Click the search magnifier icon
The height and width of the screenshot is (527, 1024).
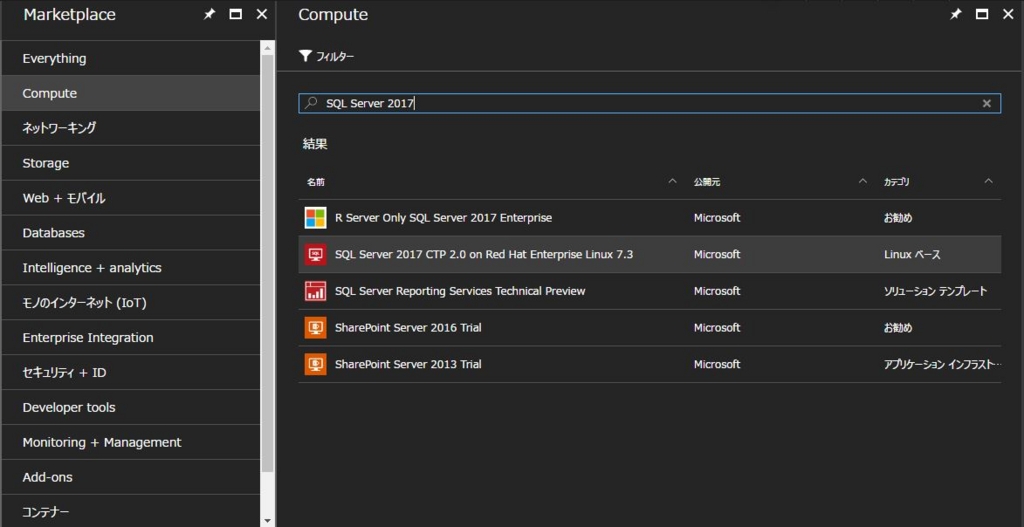pyautogui.click(x=312, y=103)
